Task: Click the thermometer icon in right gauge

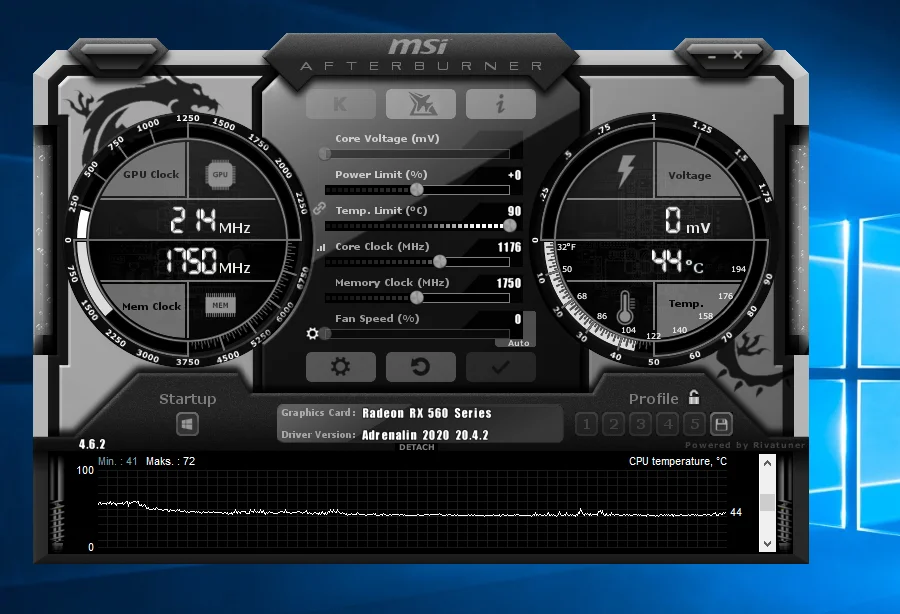Action: (x=624, y=307)
